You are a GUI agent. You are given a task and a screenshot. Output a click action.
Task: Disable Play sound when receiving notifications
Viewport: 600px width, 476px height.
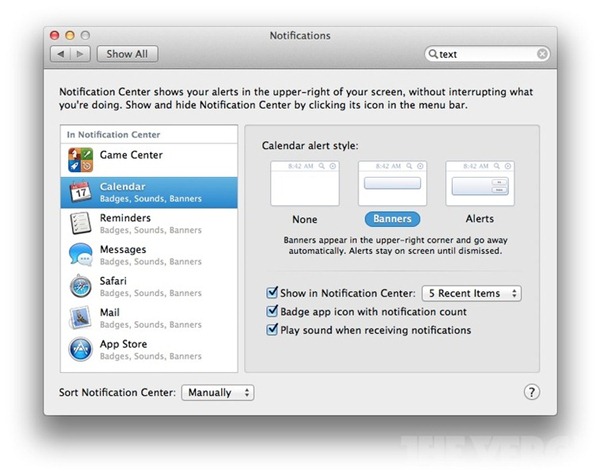coord(272,329)
